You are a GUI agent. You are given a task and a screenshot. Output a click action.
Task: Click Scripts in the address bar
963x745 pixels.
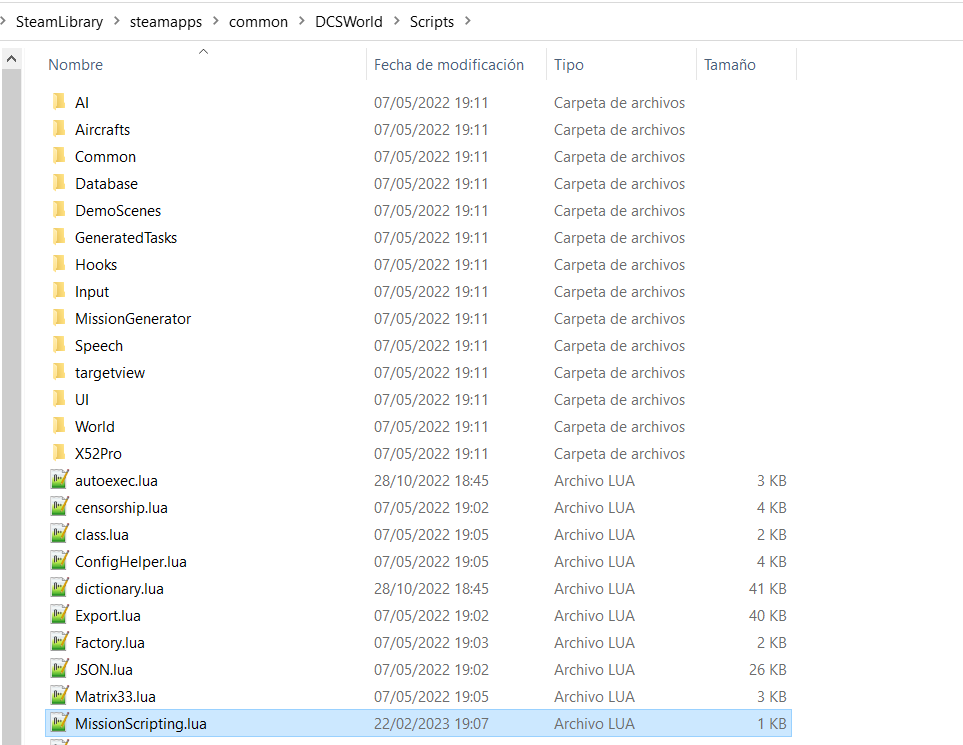[x=432, y=21]
